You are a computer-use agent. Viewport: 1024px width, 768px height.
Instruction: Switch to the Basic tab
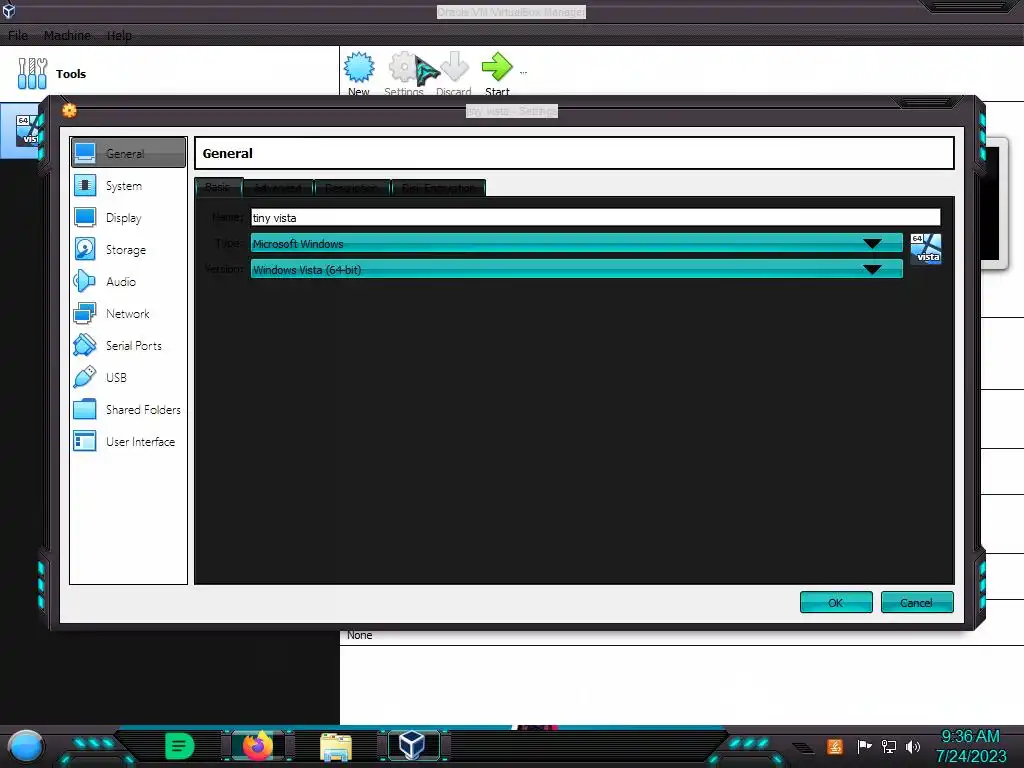tap(218, 187)
